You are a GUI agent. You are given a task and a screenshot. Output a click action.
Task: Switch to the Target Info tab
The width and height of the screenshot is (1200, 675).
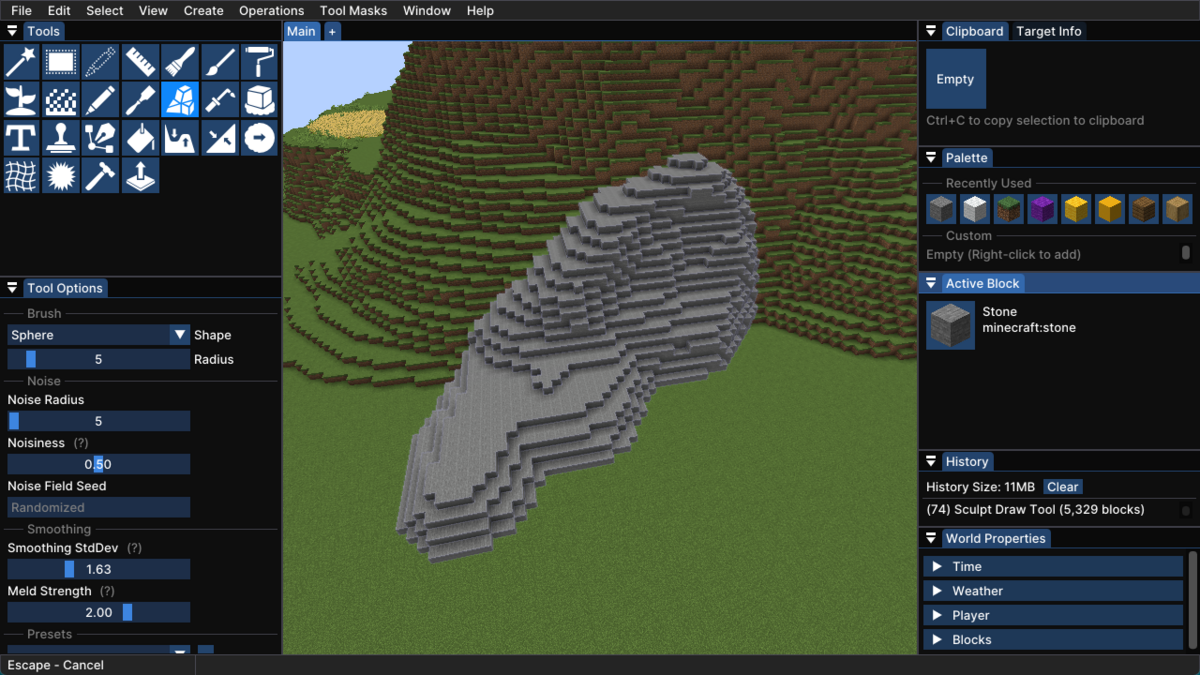tap(1049, 30)
